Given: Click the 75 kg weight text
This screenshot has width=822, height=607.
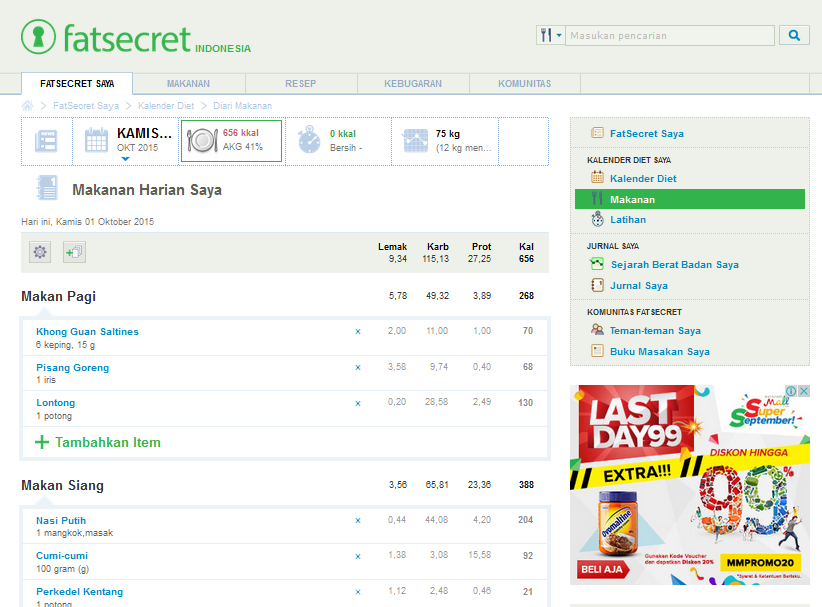Looking at the screenshot, I should click(448, 134).
